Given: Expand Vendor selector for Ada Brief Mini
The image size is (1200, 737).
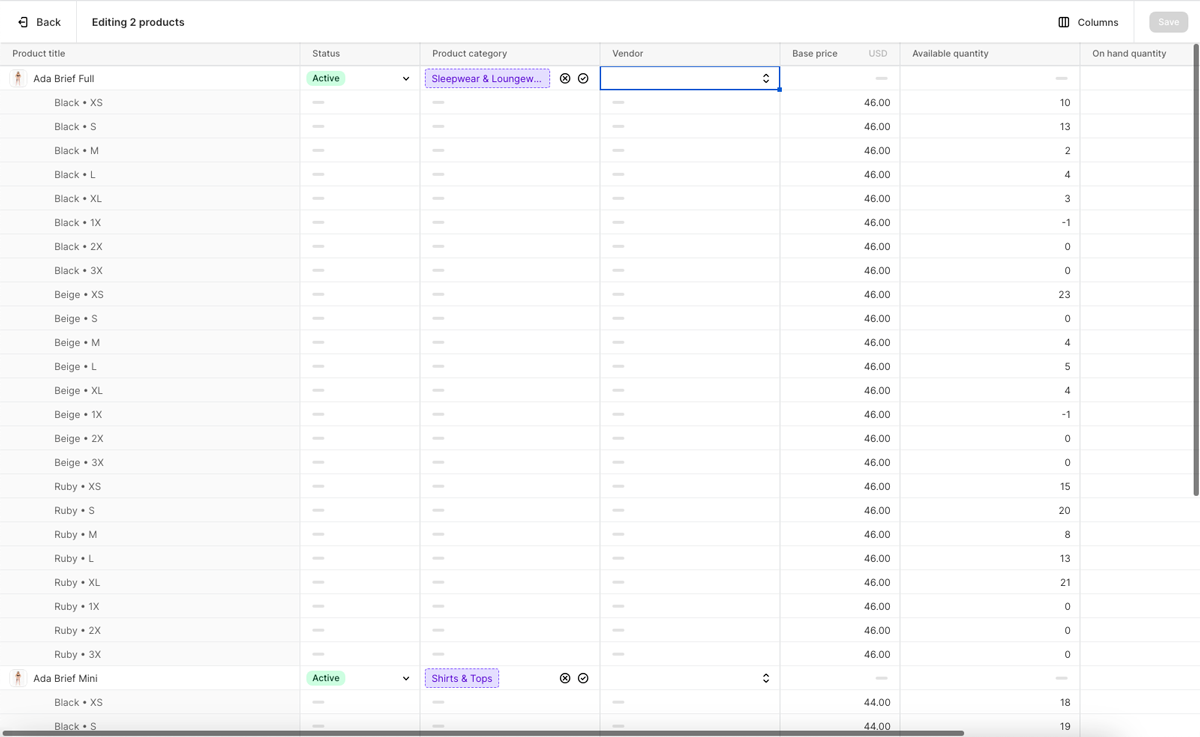Looking at the screenshot, I should pyautogui.click(x=766, y=678).
